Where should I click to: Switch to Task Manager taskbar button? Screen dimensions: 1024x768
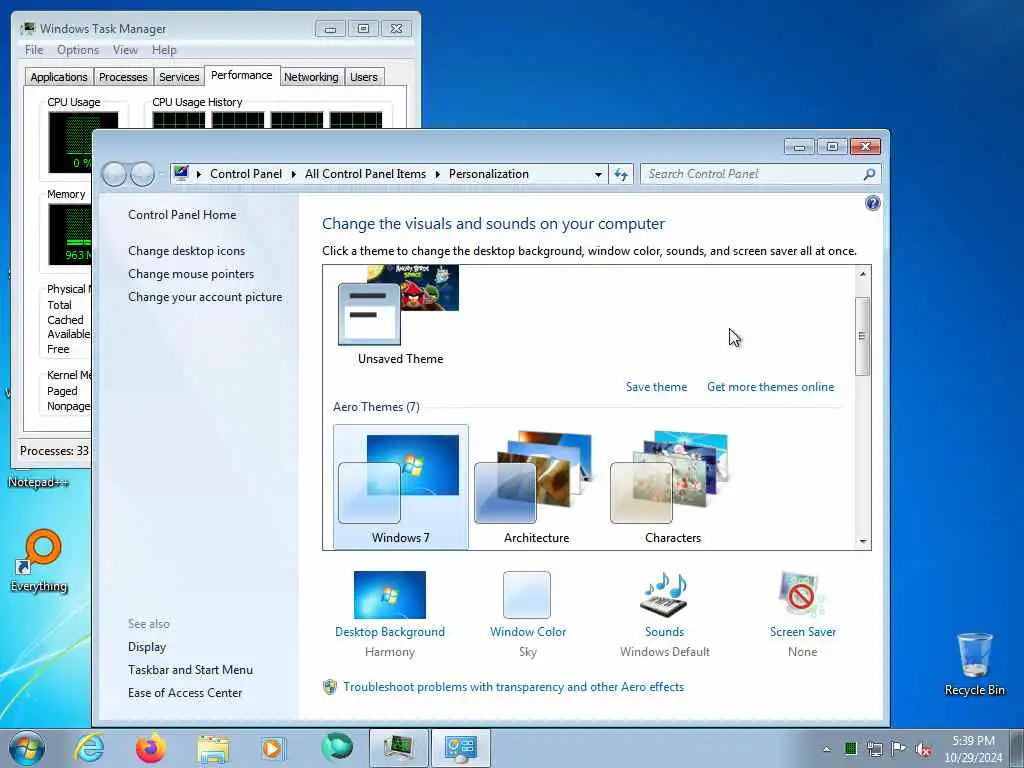(x=398, y=748)
